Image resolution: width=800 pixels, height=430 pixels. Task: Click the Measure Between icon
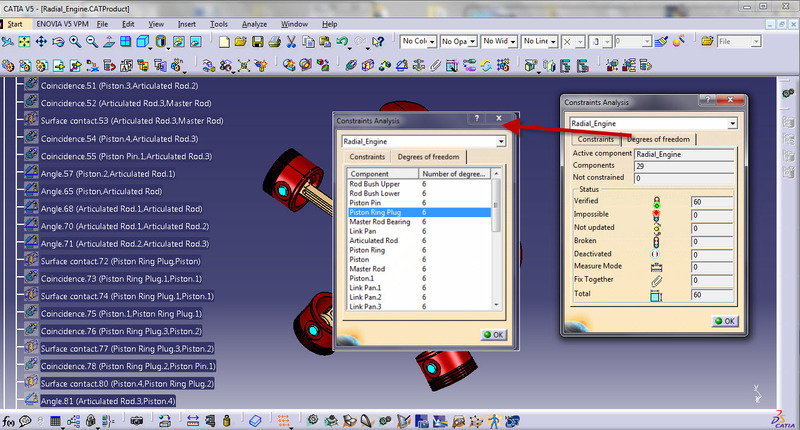tap(193, 421)
